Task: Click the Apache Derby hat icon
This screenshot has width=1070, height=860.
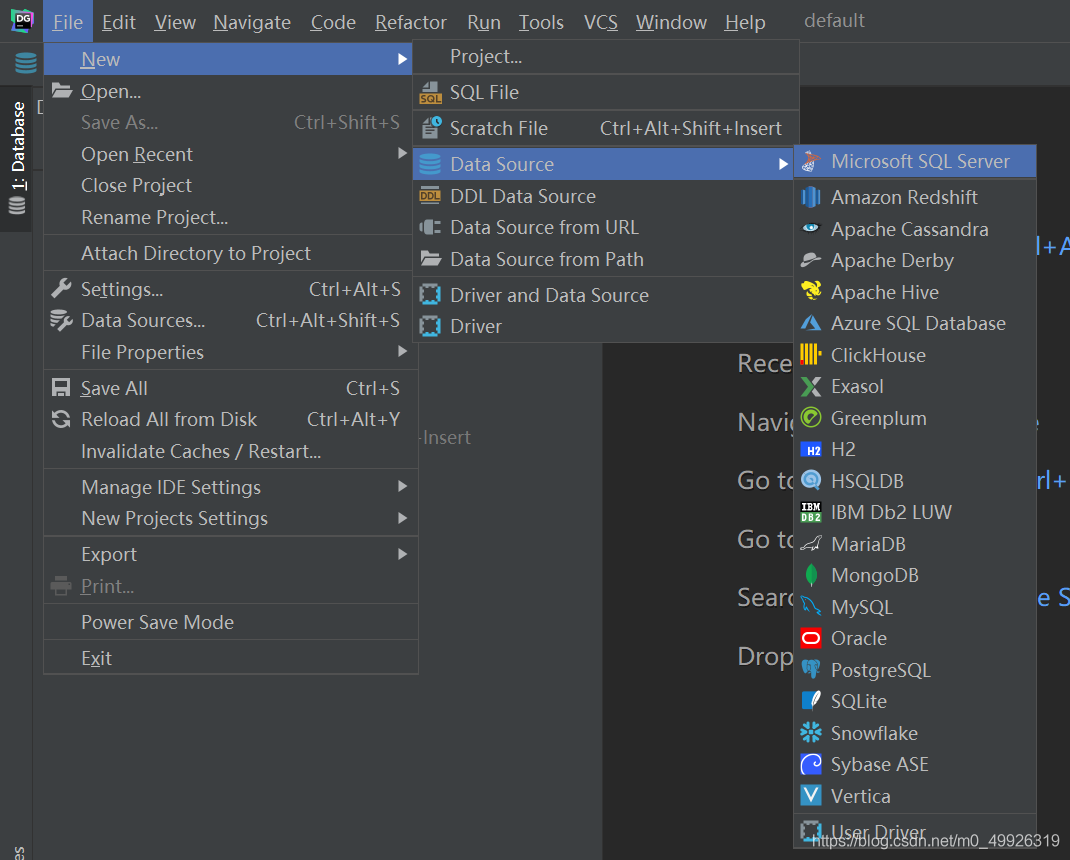Action: click(x=811, y=260)
